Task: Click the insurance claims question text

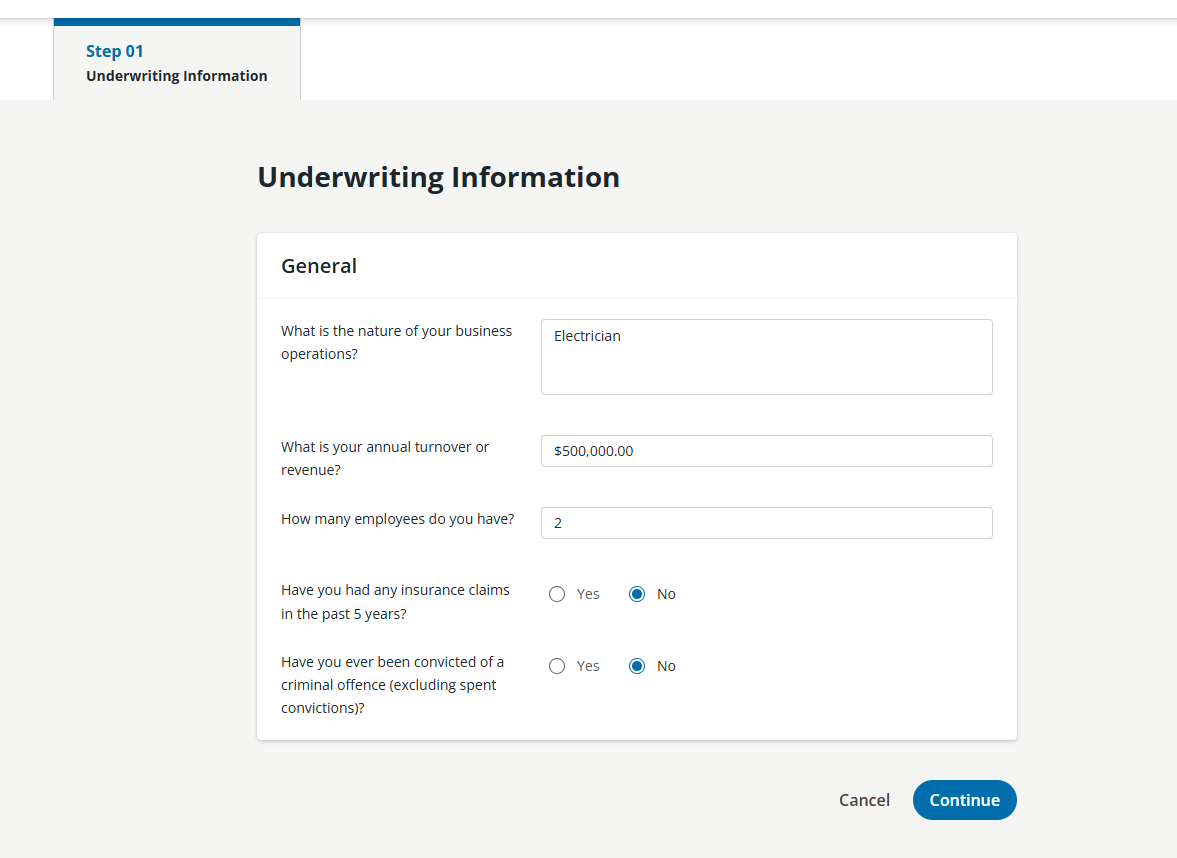Action: [395, 602]
